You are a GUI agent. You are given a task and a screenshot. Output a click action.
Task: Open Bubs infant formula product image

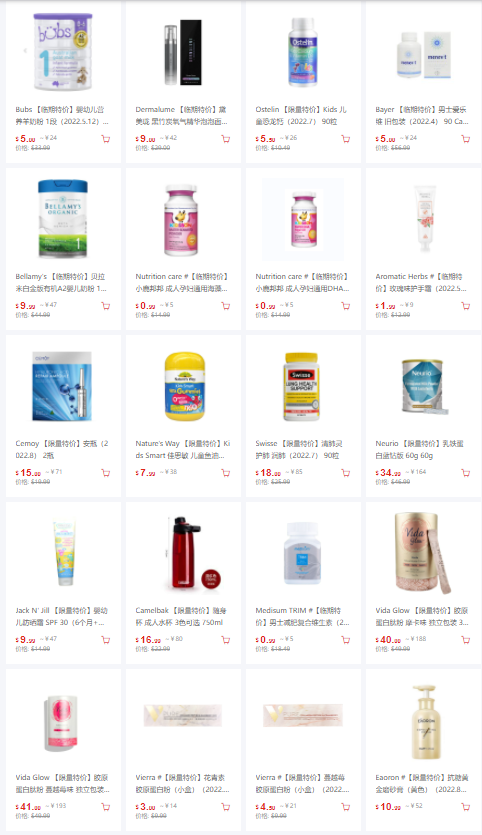[x=63, y=52]
